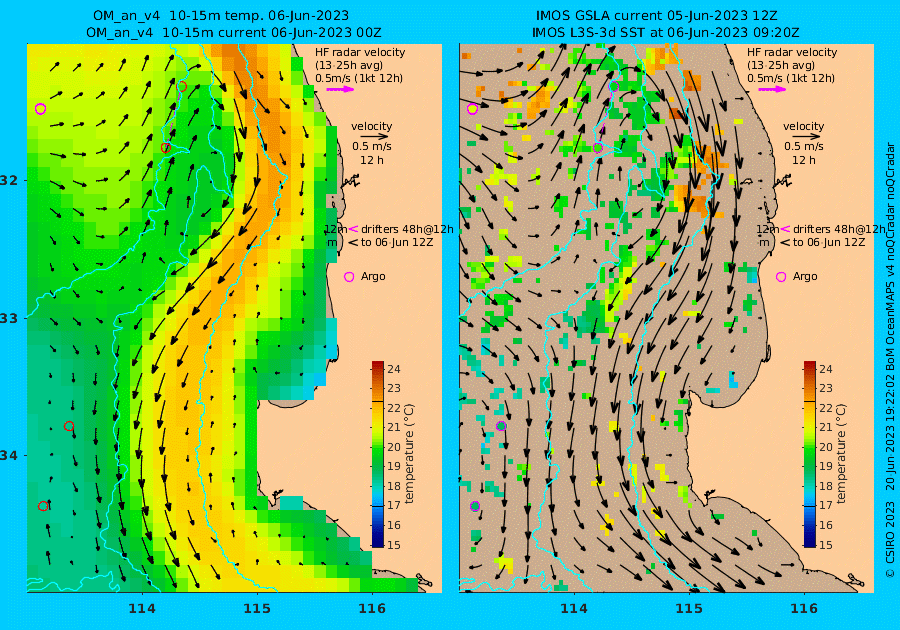Click 'HF radar velocity' text in IMOS panel
The height and width of the screenshot is (630, 900).
point(792,52)
